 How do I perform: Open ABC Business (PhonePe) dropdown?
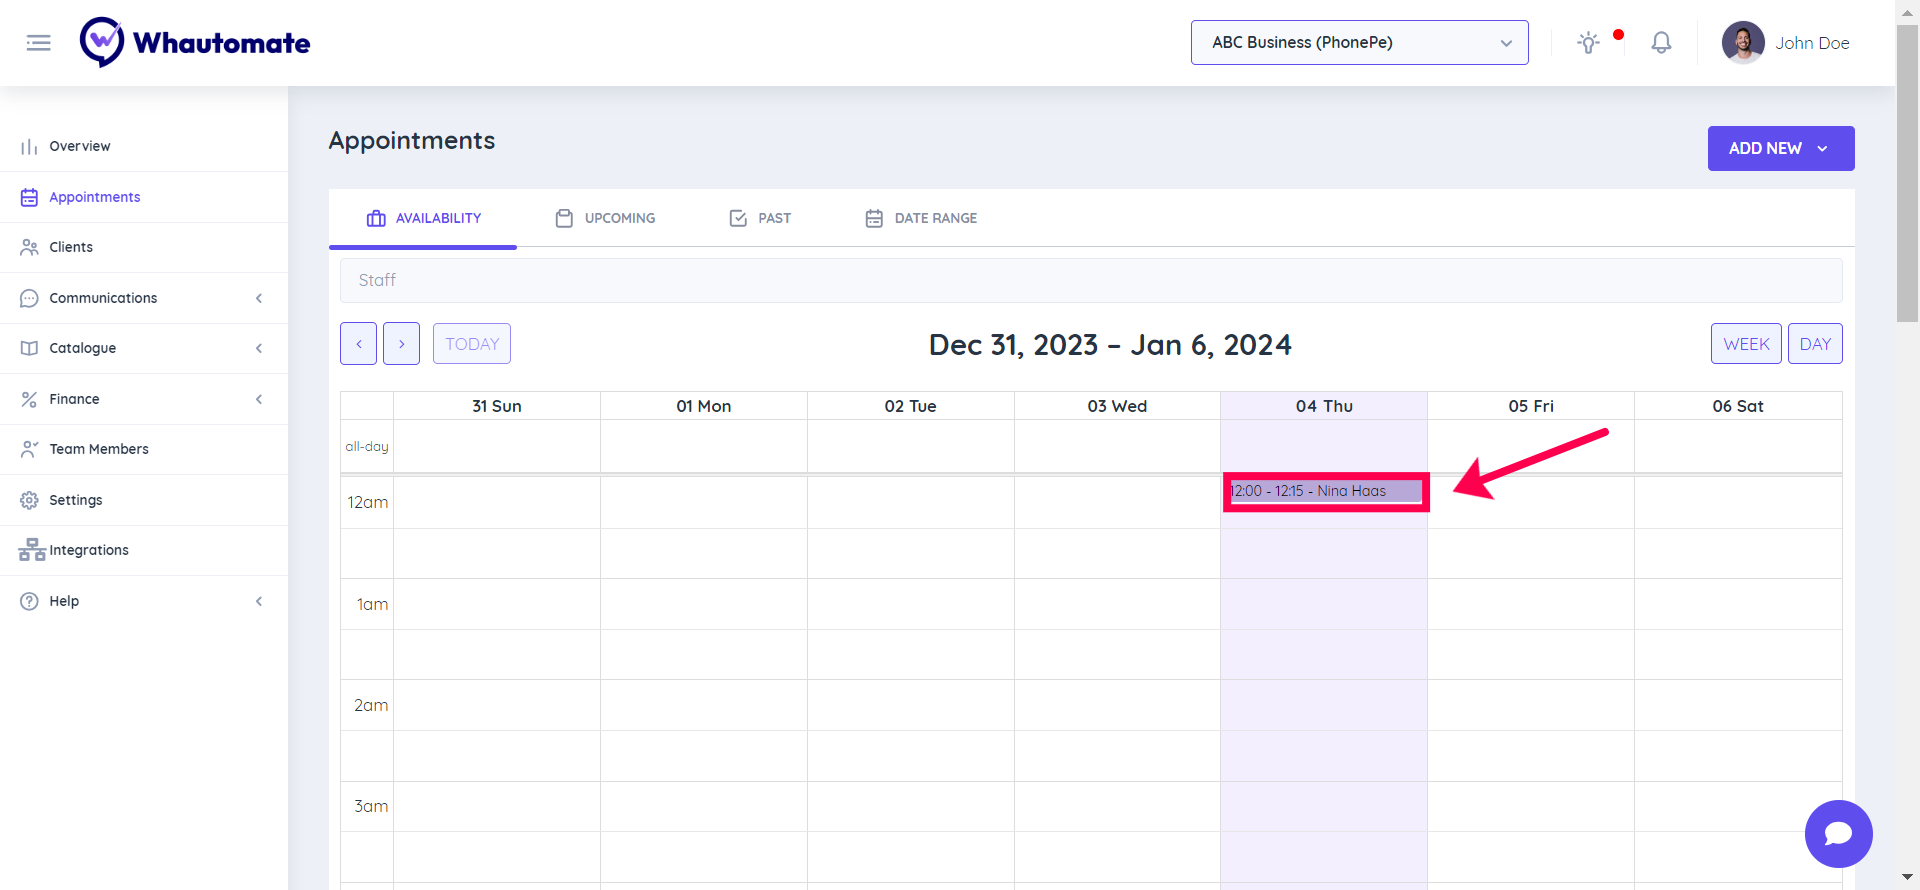(1359, 43)
